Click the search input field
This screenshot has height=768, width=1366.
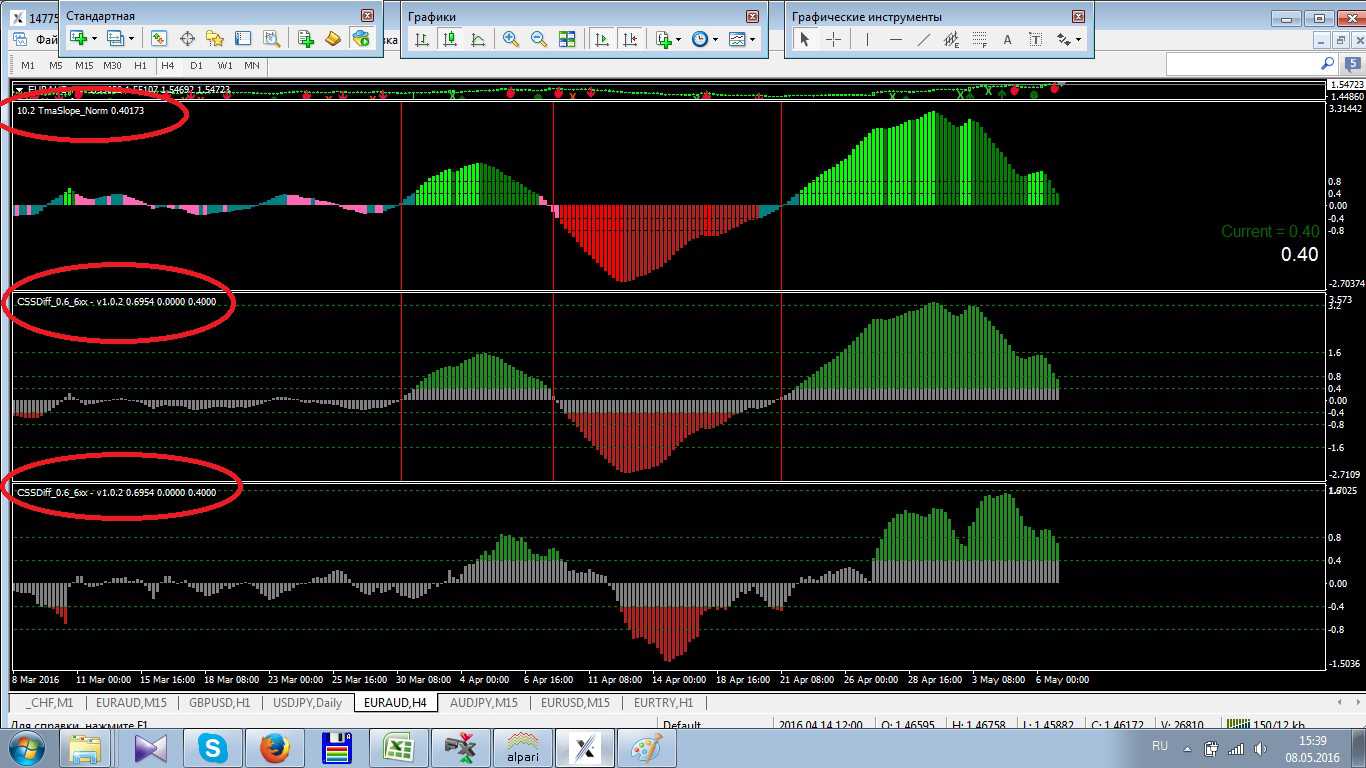pyautogui.click(x=1240, y=64)
